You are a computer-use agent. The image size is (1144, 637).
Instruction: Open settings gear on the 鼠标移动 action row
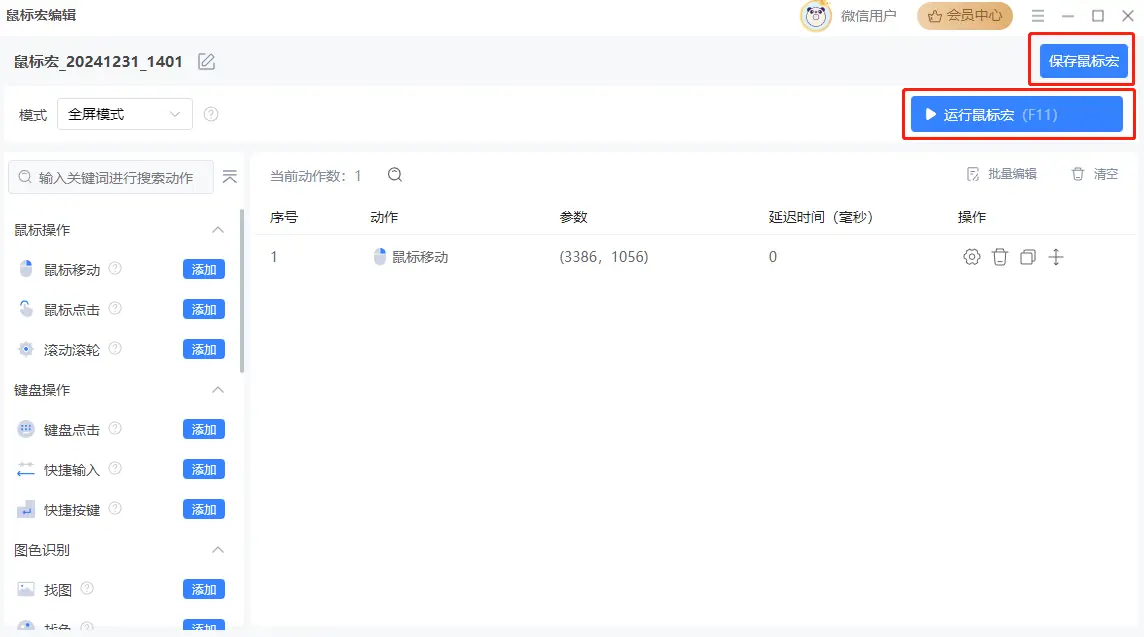(x=971, y=257)
